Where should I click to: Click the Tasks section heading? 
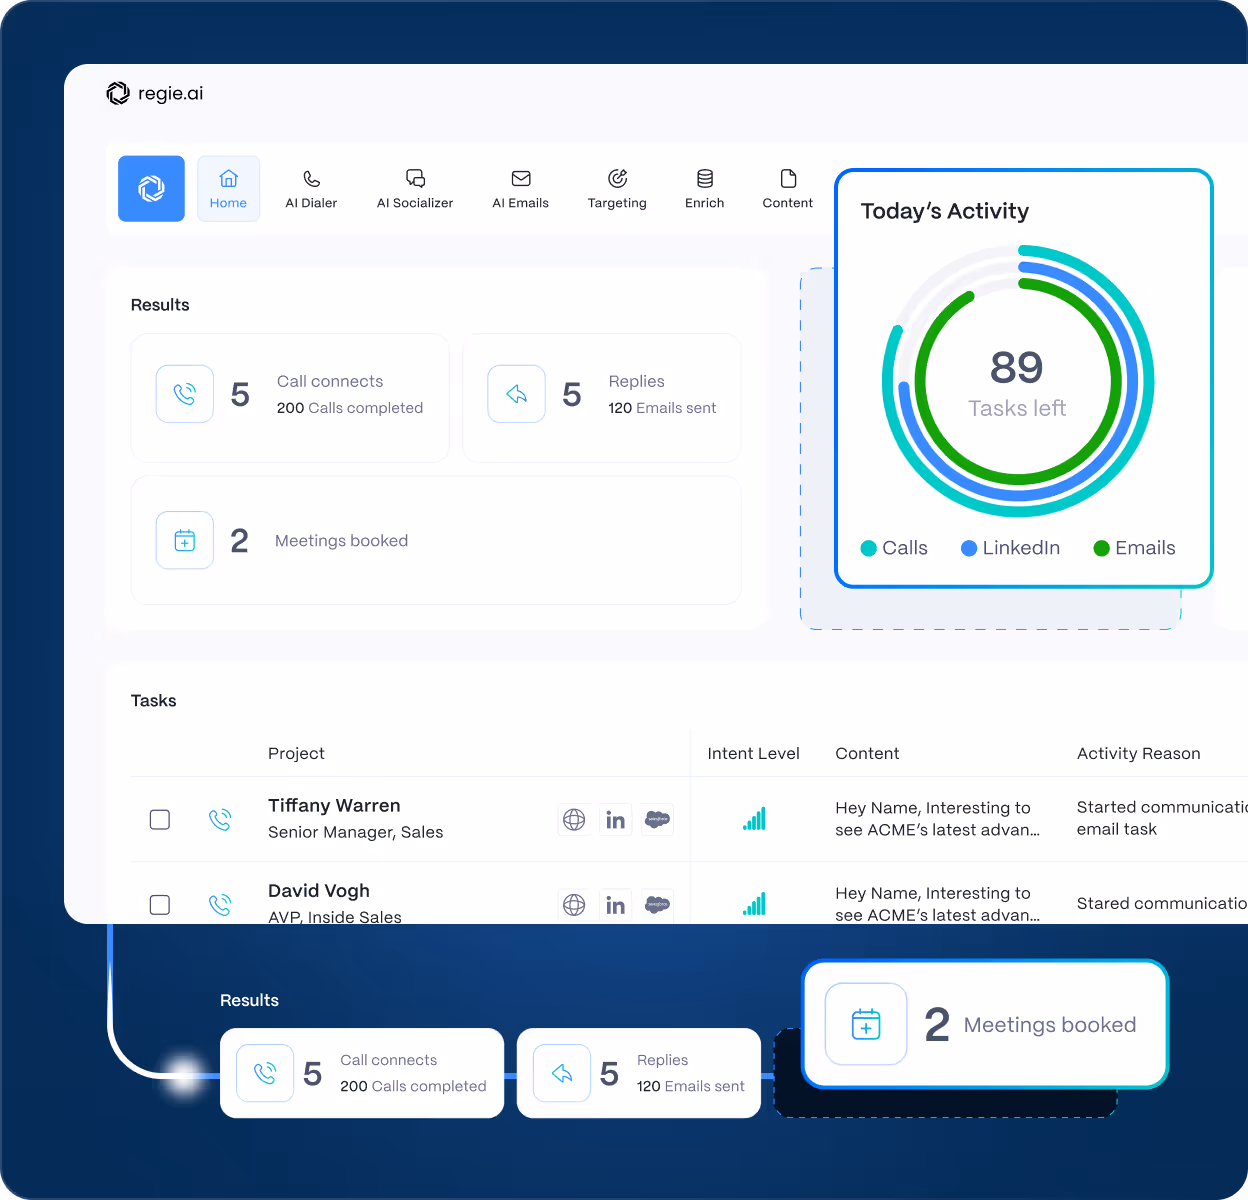pyautogui.click(x=153, y=701)
